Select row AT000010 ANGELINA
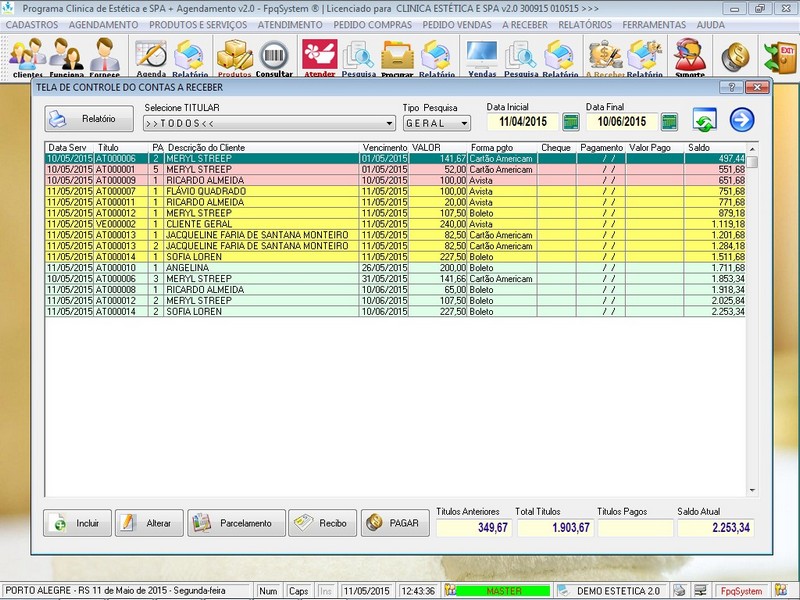Viewport: 800px width, 600px height. 395,268
